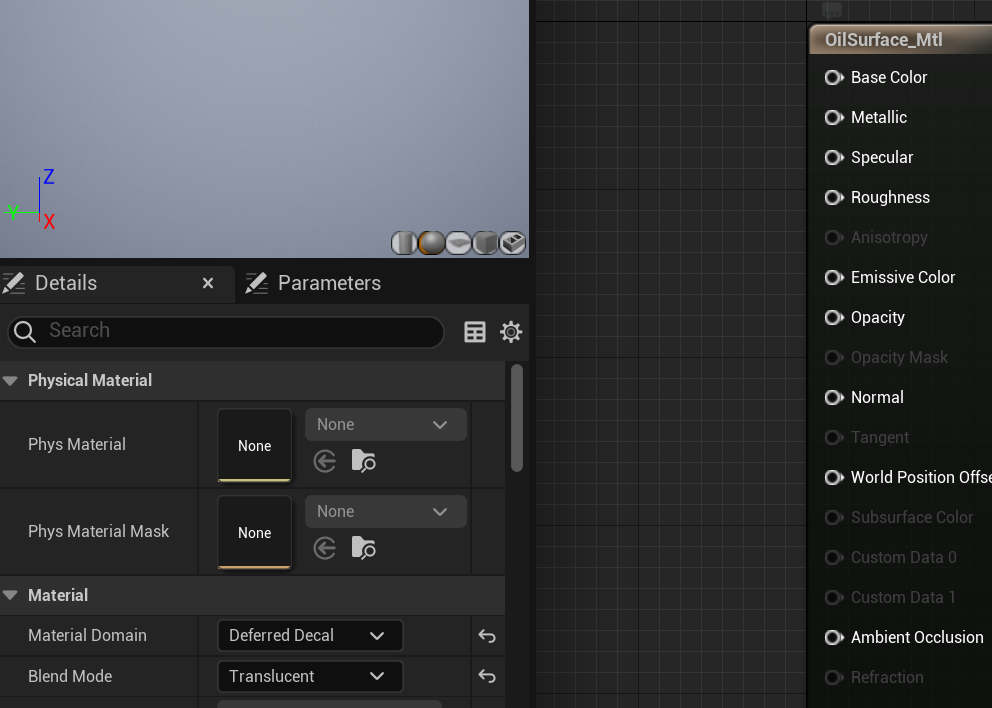Viewport: 992px width, 708px height.
Task: Open Material Domain Deferred Decal dropdown
Action: (309, 636)
